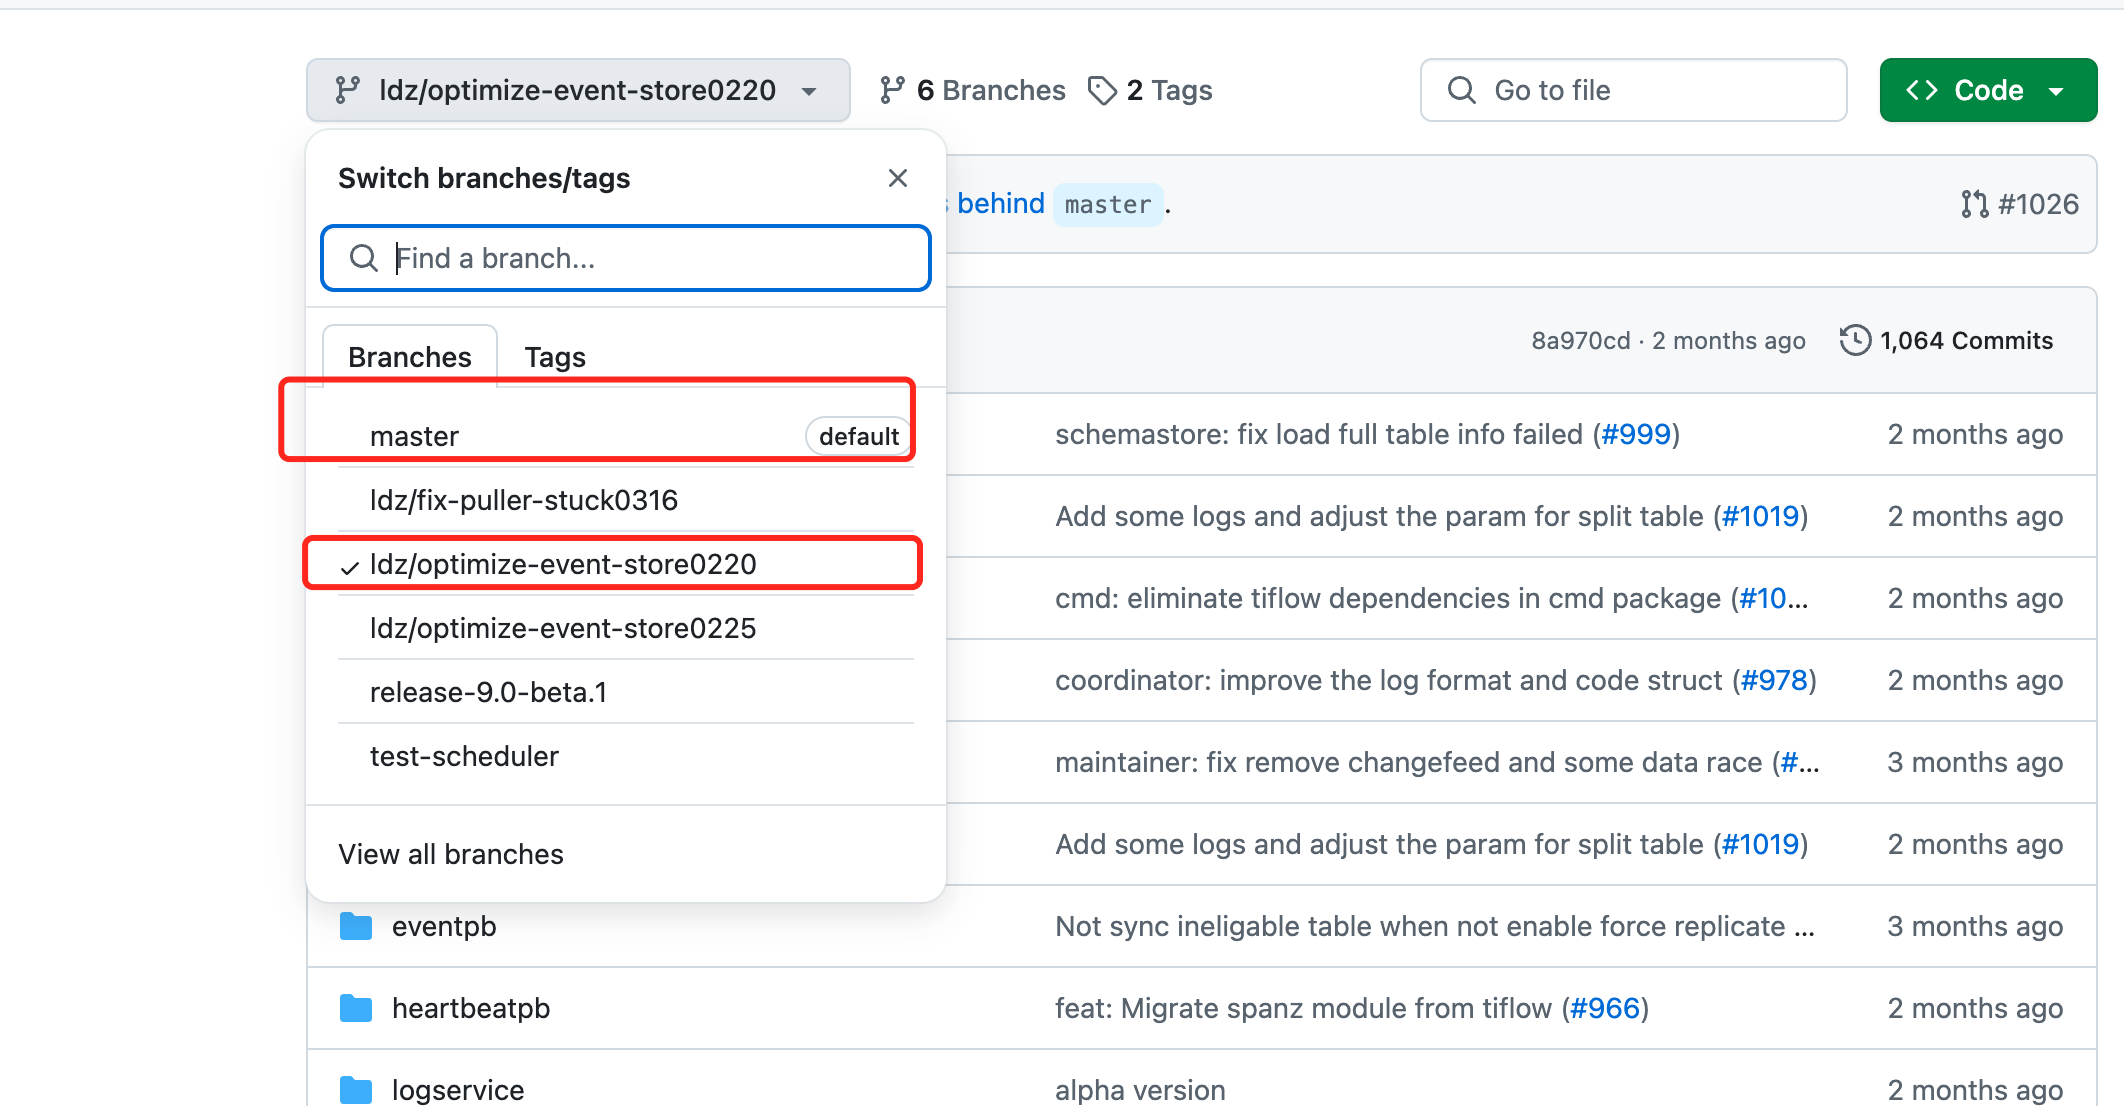This screenshot has height=1106, width=2124.
Task: Click the 6 Branches link
Action: pos(972,90)
